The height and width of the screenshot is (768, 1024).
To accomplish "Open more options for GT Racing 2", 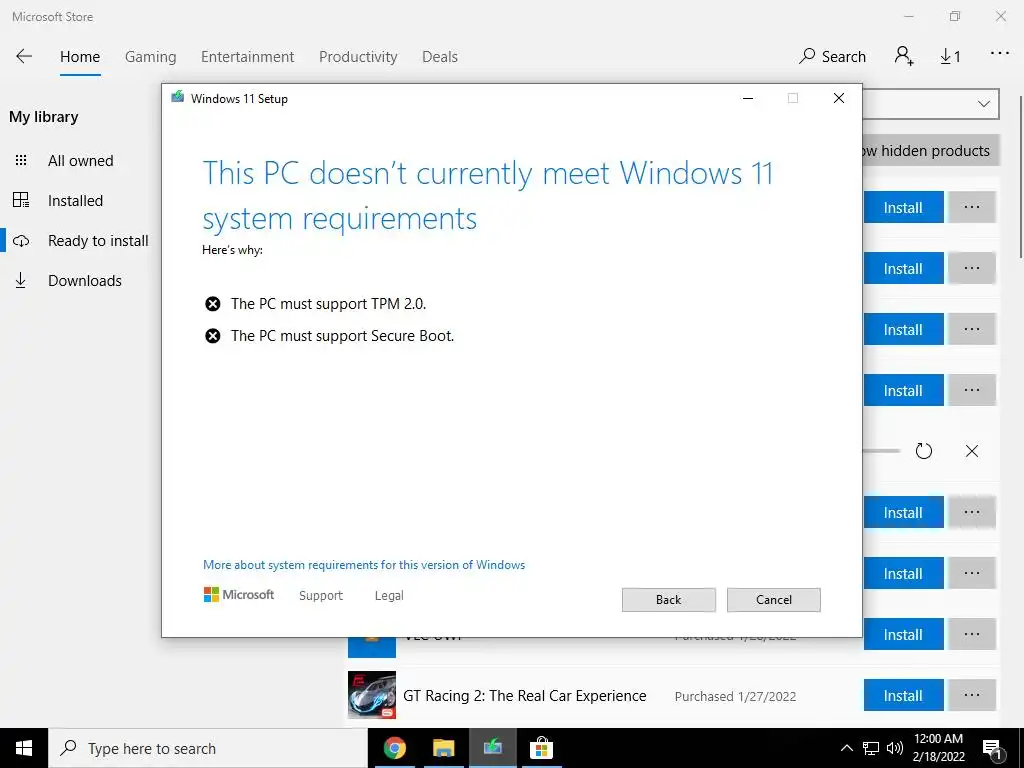I will [x=972, y=696].
